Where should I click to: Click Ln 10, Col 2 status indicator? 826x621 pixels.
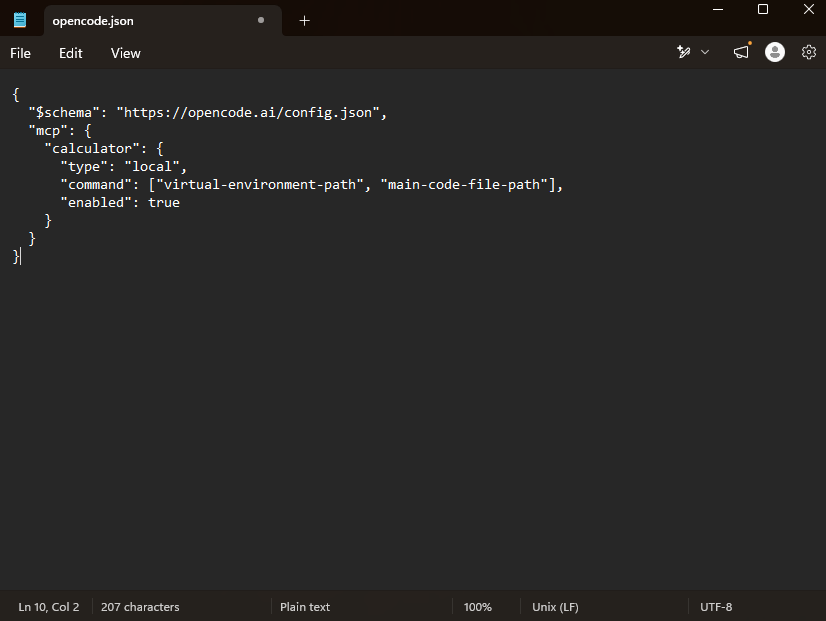[x=48, y=607]
